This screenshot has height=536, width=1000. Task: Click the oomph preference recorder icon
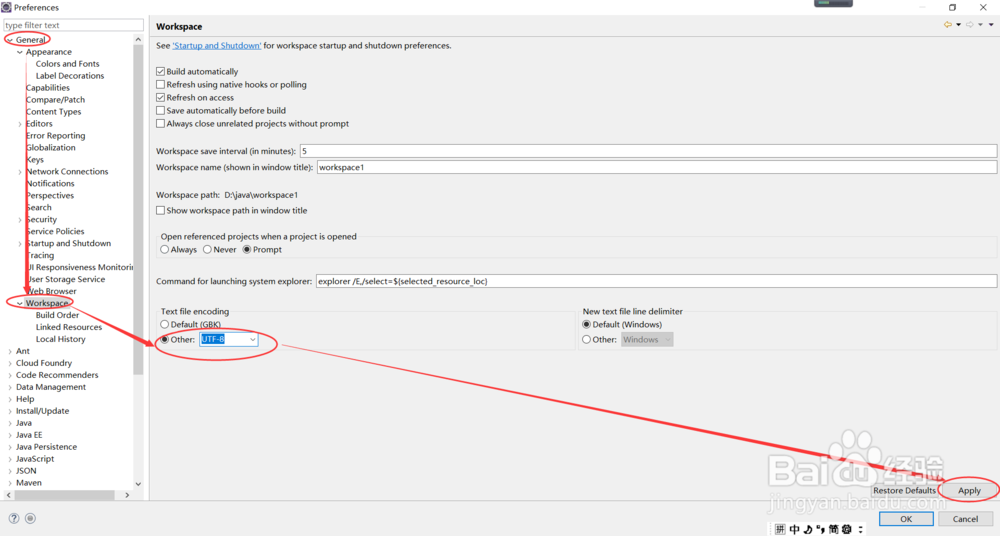(x=31, y=518)
